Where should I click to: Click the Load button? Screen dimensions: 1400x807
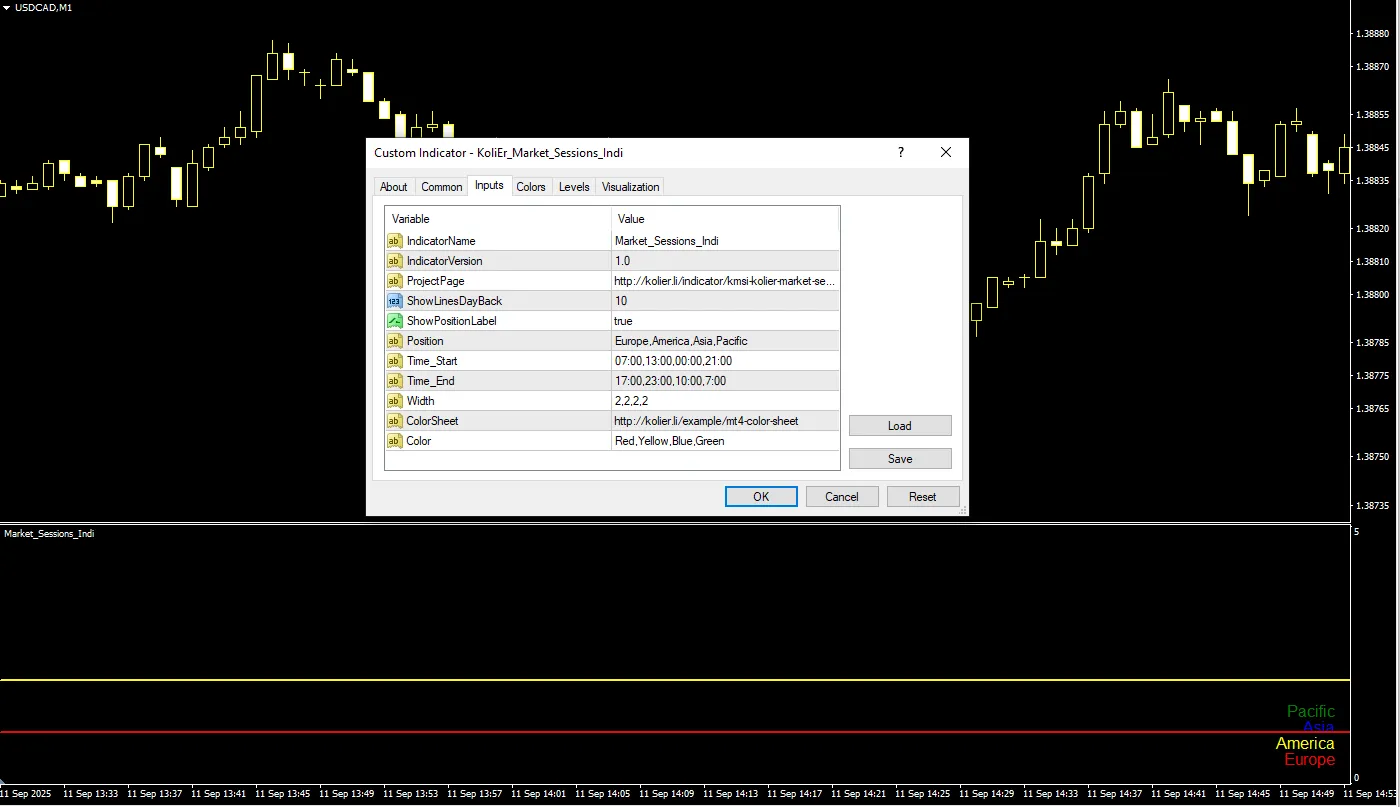(900, 426)
